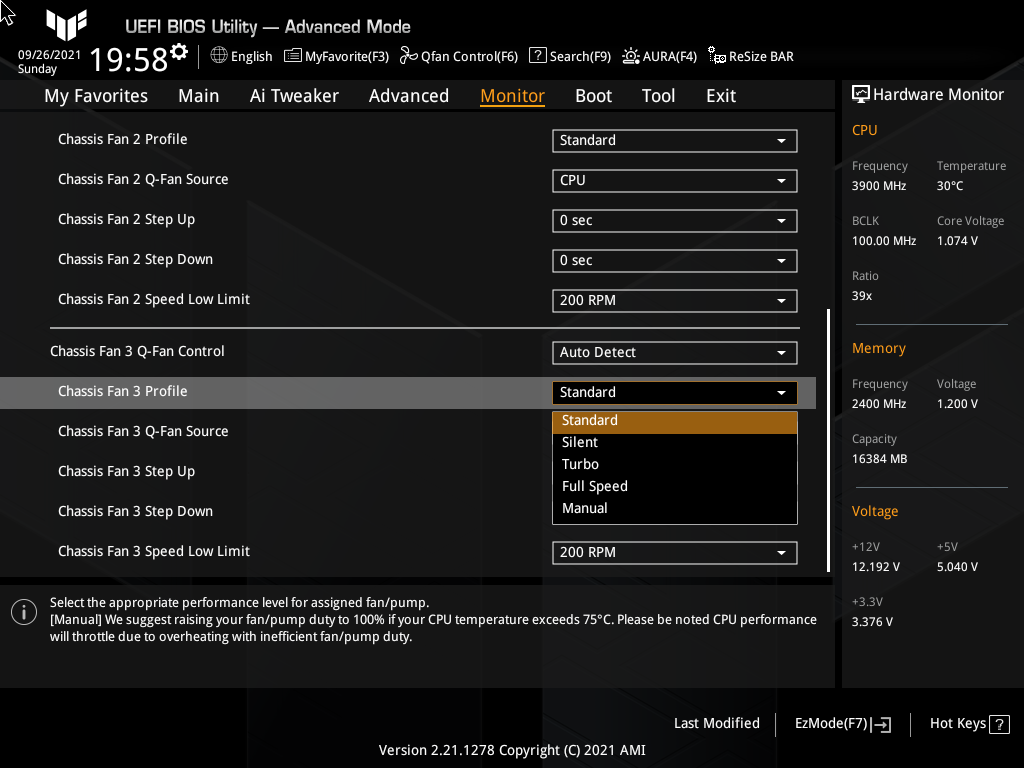The width and height of the screenshot is (1024, 768).
Task: Click the English language globe icon
Action: [x=219, y=56]
